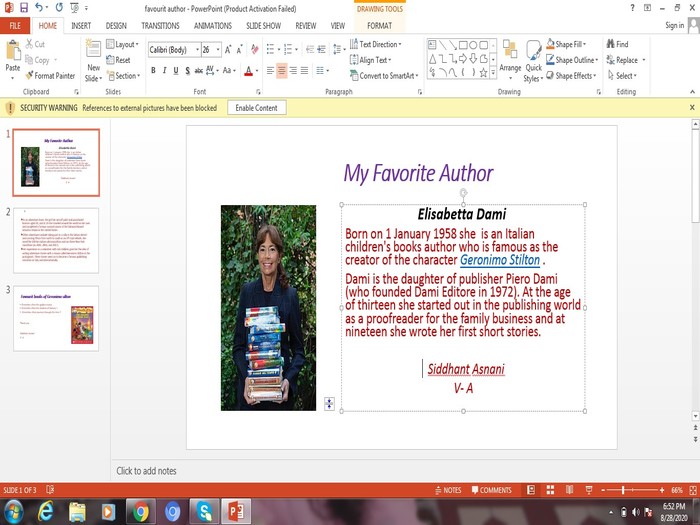Click Sign in
Viewport: 700px width, 525px height.
(674, 25)
